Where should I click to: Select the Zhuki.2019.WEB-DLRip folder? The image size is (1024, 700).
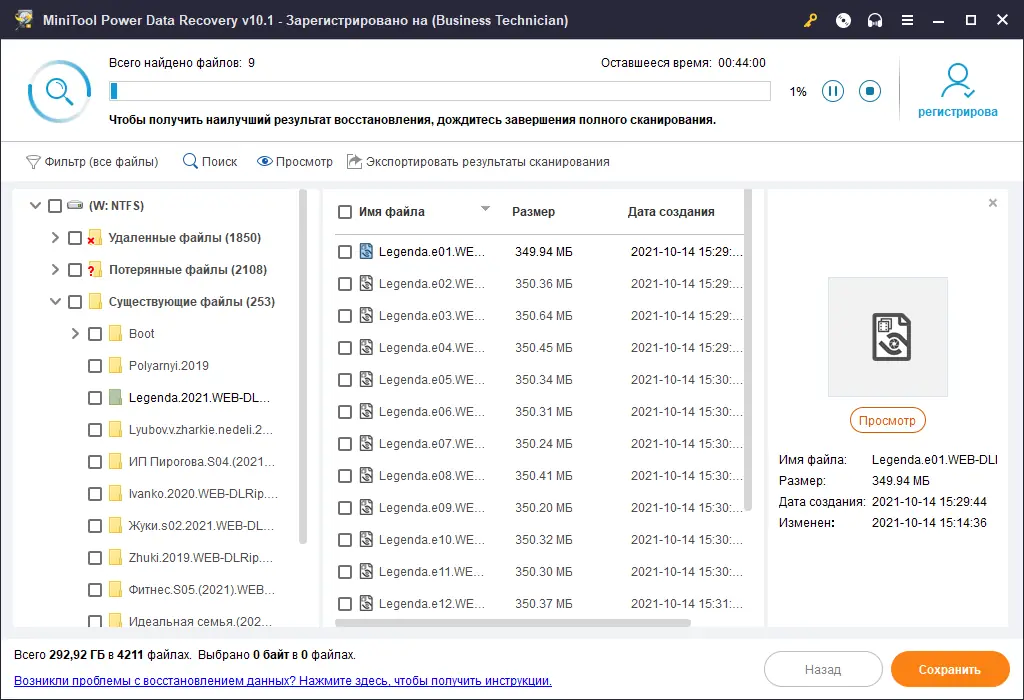(200, 558)
